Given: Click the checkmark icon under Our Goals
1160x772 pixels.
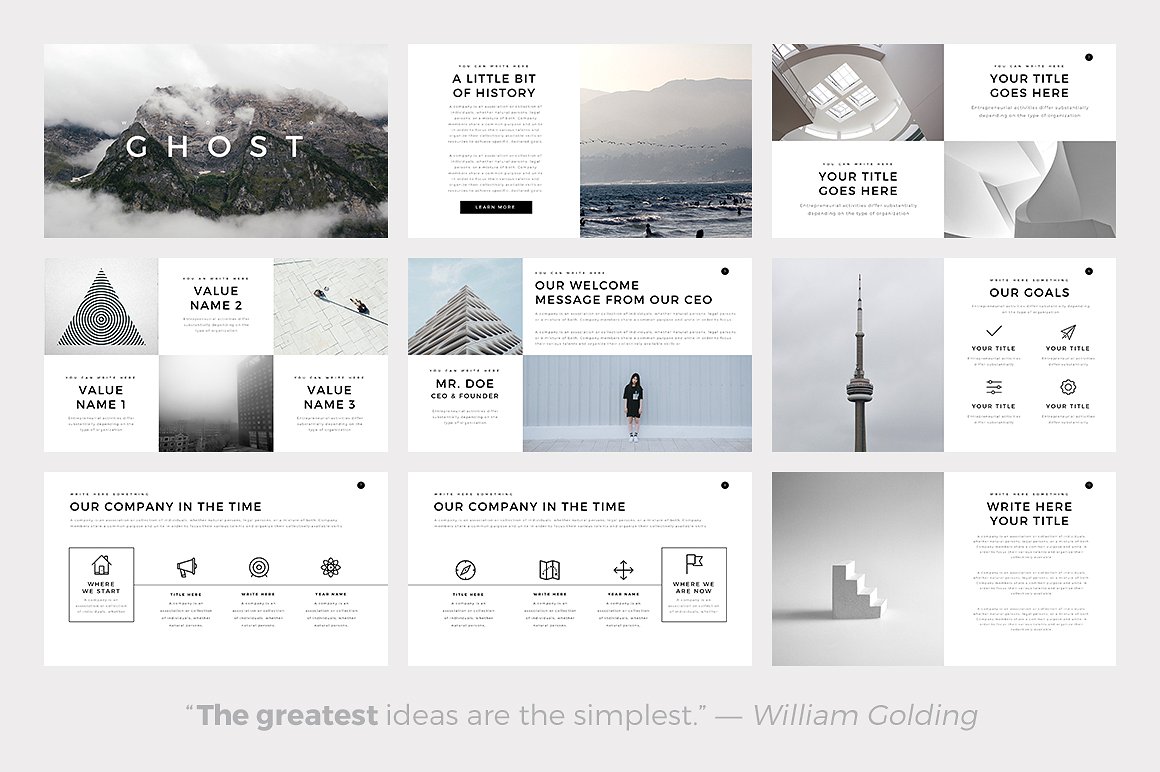Looking at the screenshot, I should [x=993, y=331].
